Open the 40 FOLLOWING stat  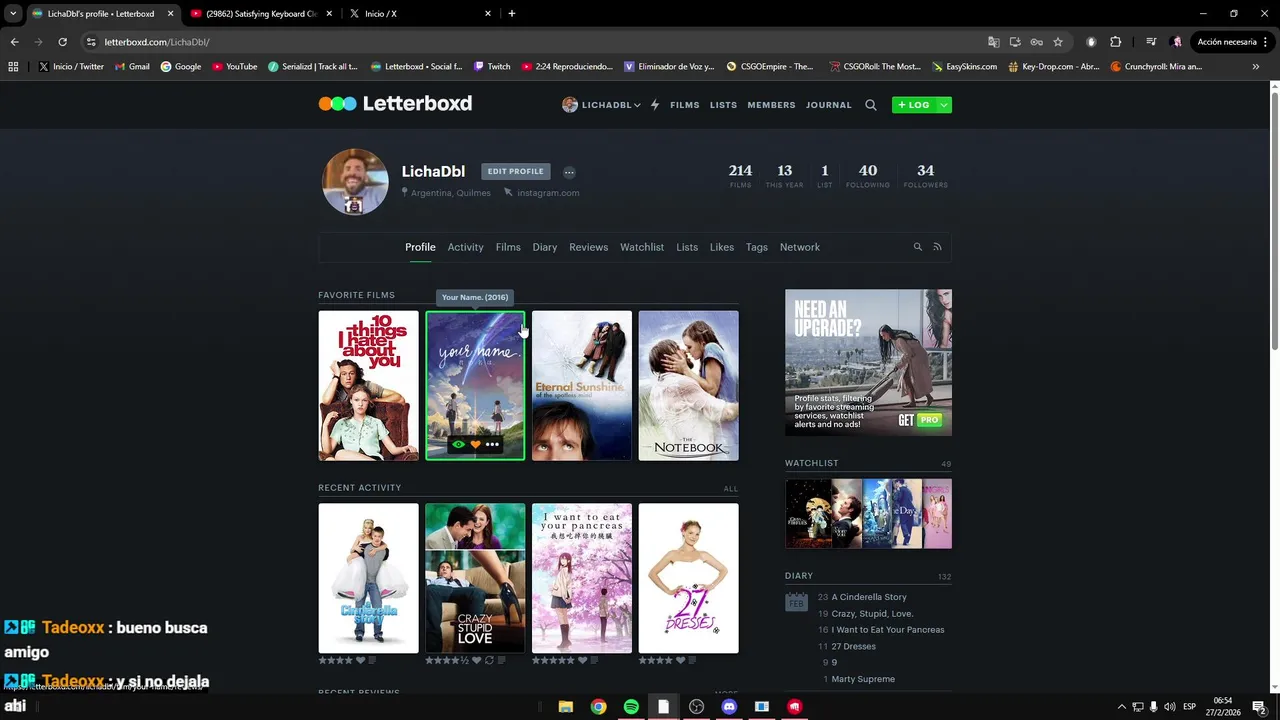[868, 175]
